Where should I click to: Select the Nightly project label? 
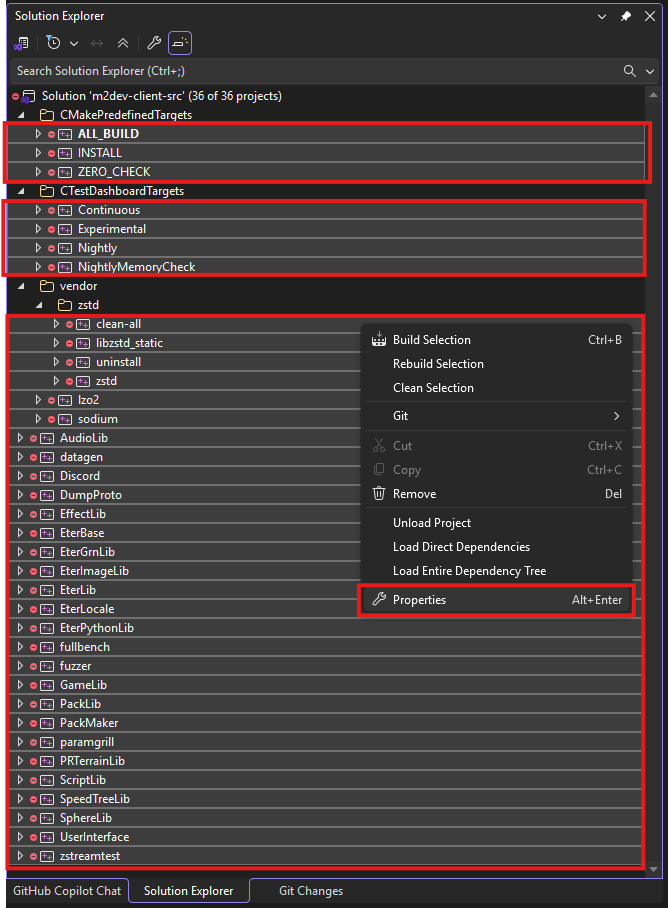click(97, 248)
